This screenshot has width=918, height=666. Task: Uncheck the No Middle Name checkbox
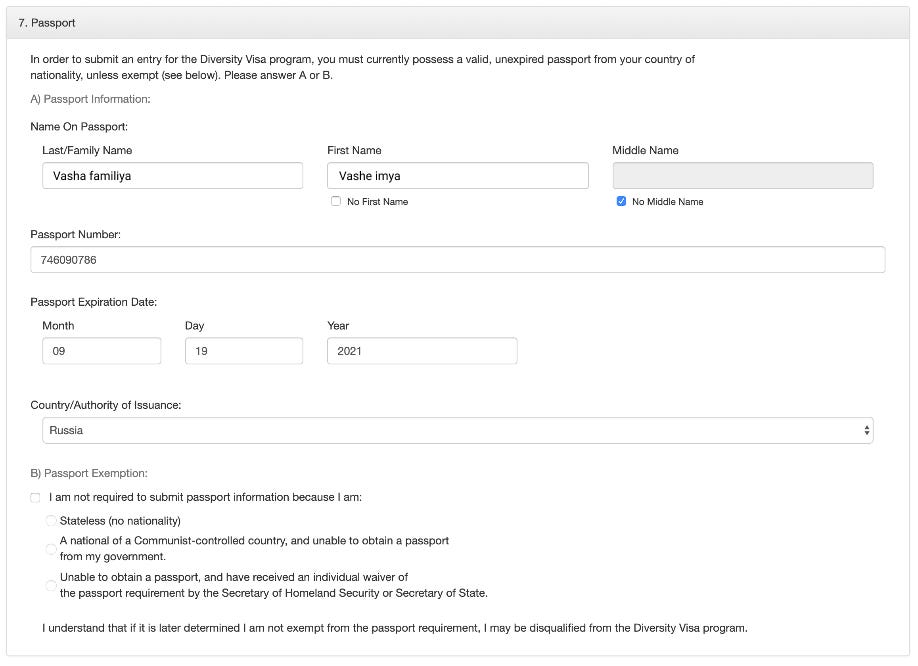pyautogui.click(x=621, y=201)
